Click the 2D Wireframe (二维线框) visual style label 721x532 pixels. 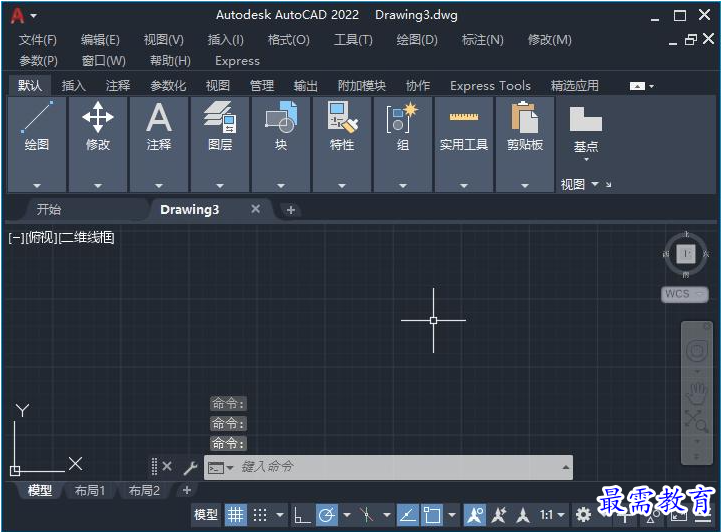click(86, 238)
